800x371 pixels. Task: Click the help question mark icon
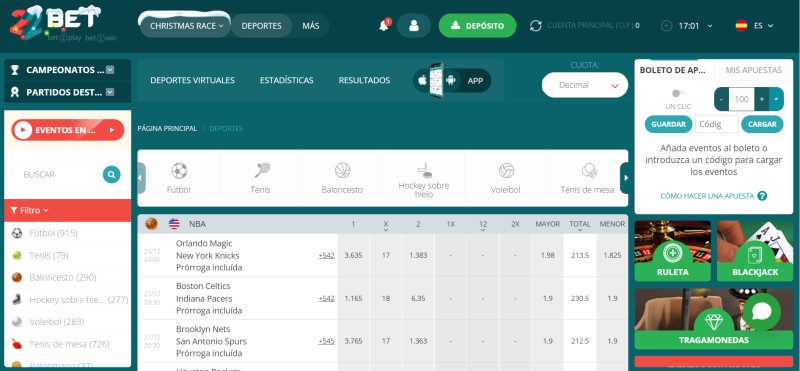pos(762,196)
